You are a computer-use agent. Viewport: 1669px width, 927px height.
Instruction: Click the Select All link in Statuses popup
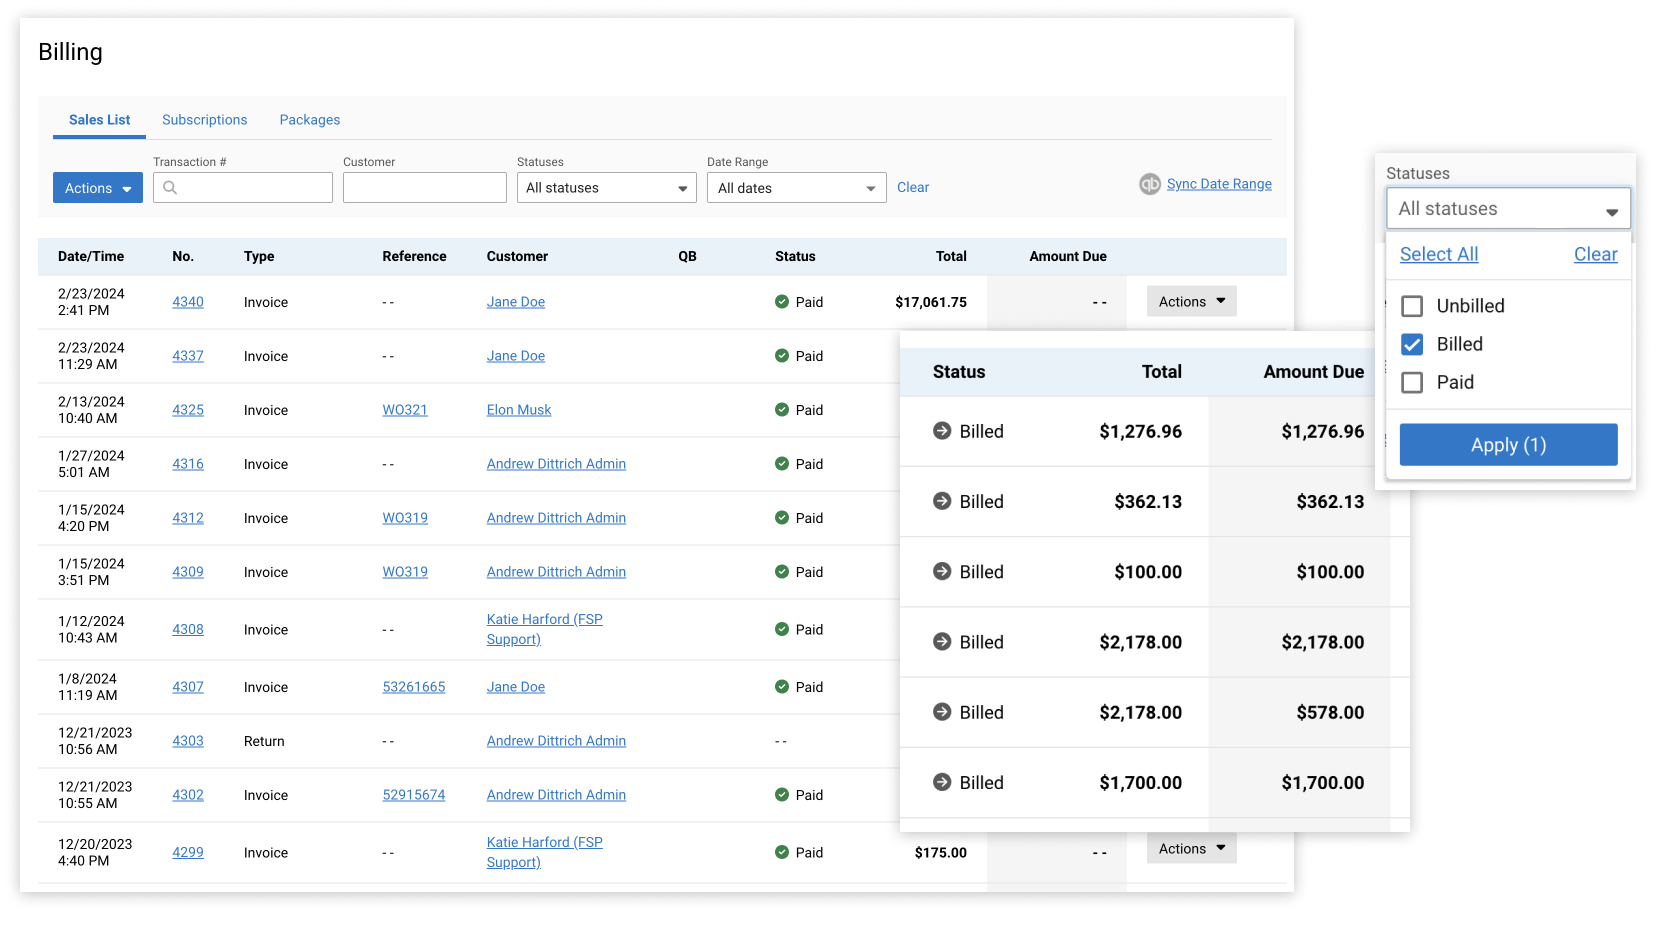(1438, 254)
